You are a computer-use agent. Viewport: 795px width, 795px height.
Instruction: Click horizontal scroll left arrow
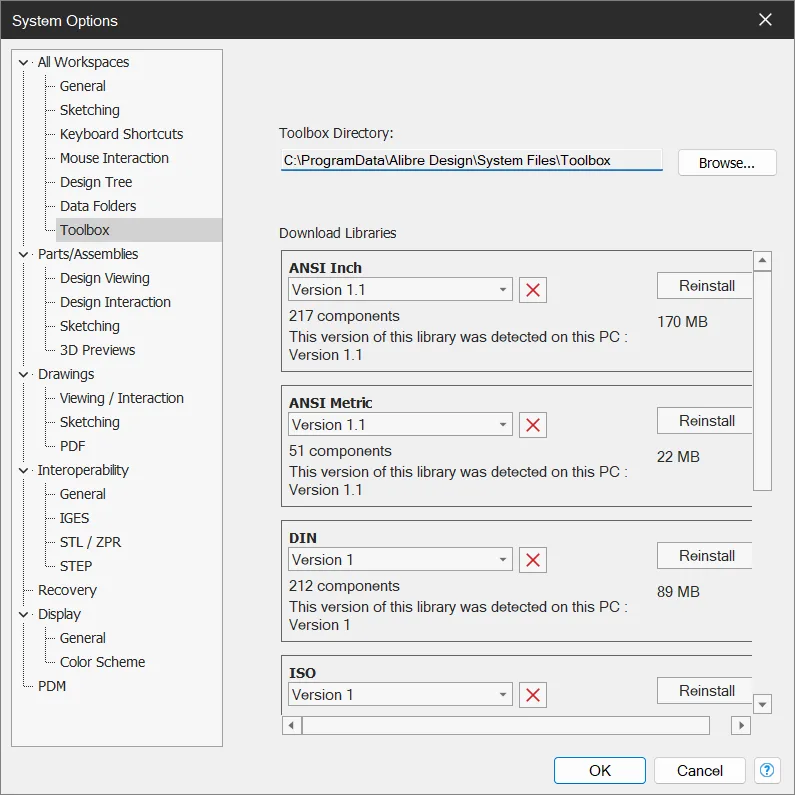291,726
